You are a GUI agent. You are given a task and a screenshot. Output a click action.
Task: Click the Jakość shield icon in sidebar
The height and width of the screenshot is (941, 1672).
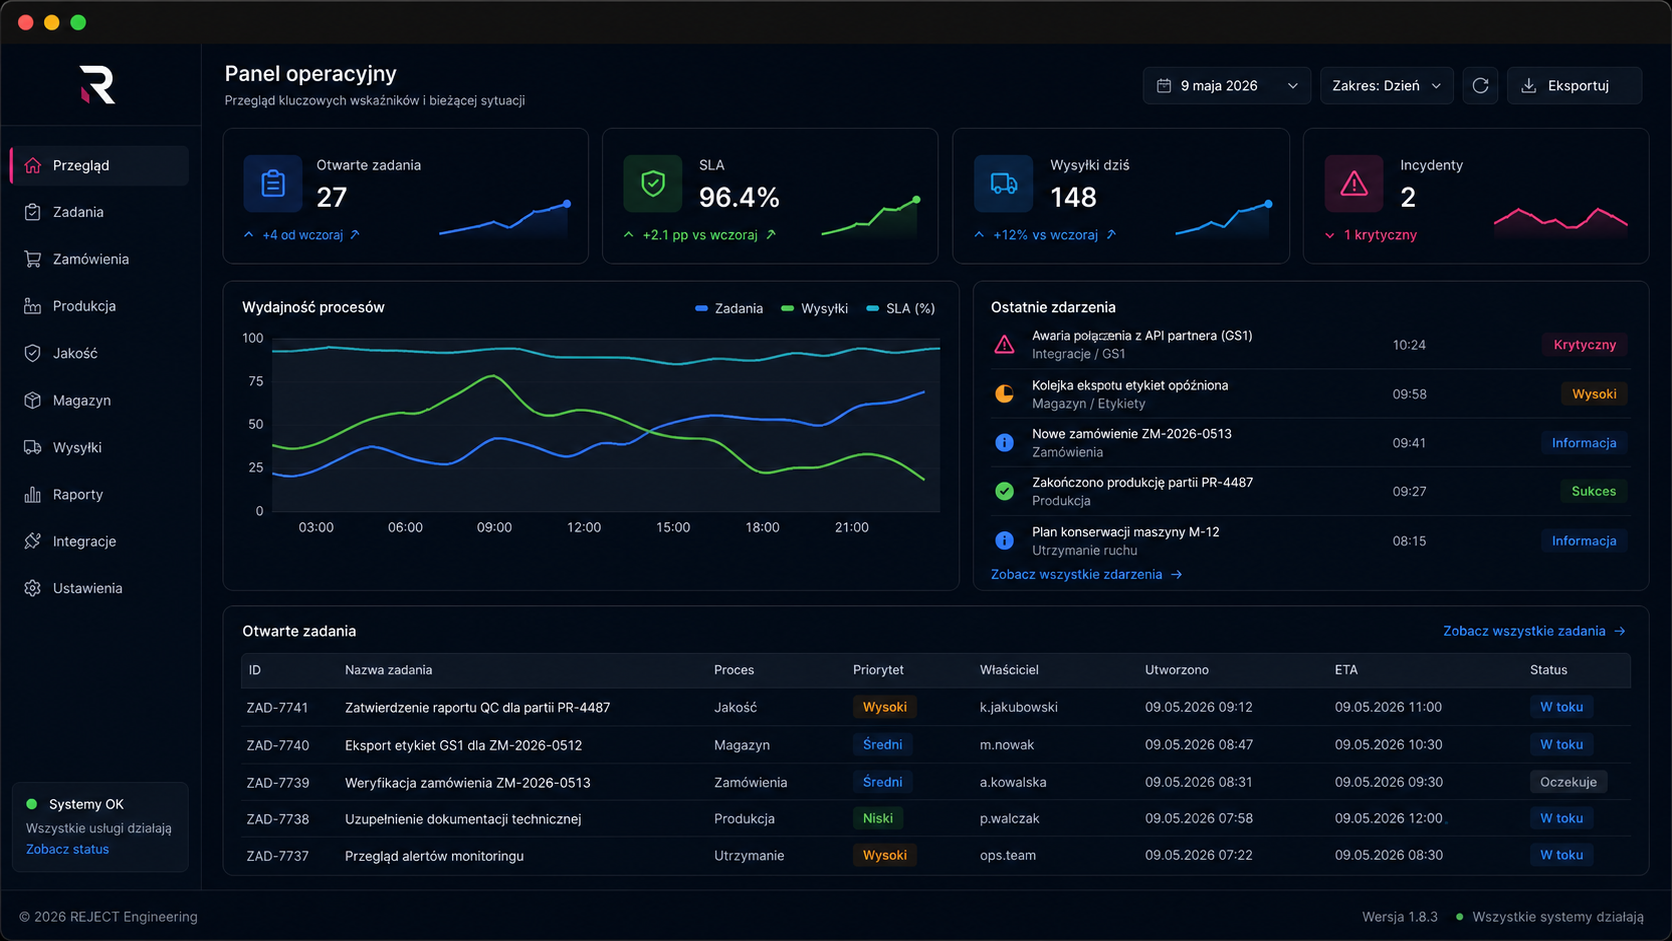tap(33, 353)
